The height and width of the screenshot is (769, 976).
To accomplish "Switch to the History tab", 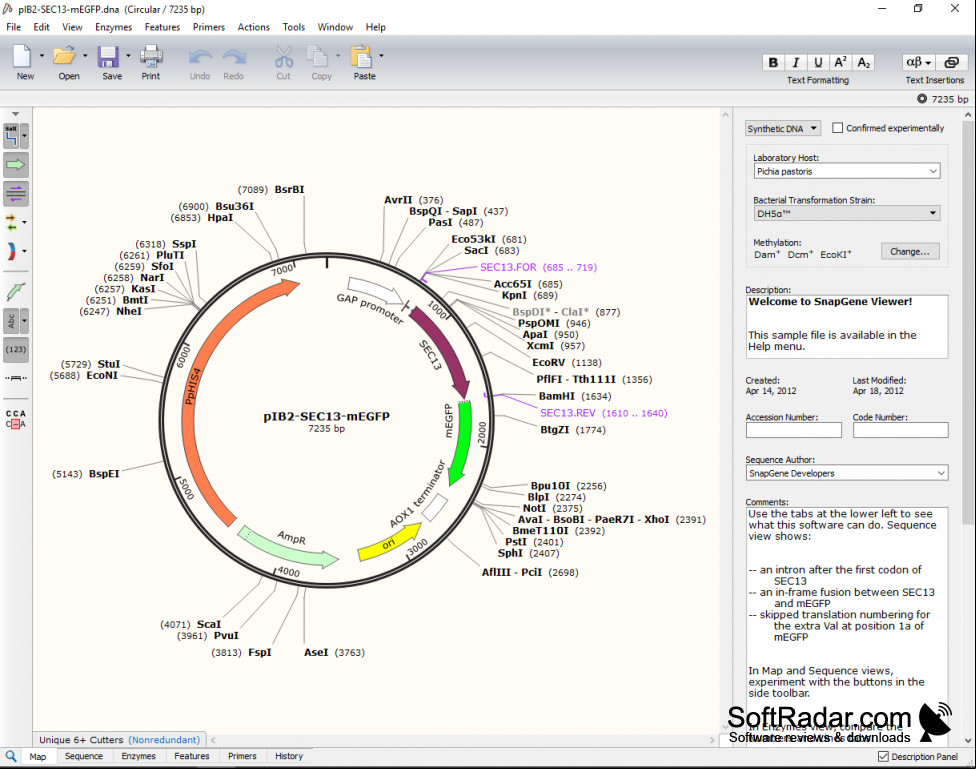I will tap(289, 756).
